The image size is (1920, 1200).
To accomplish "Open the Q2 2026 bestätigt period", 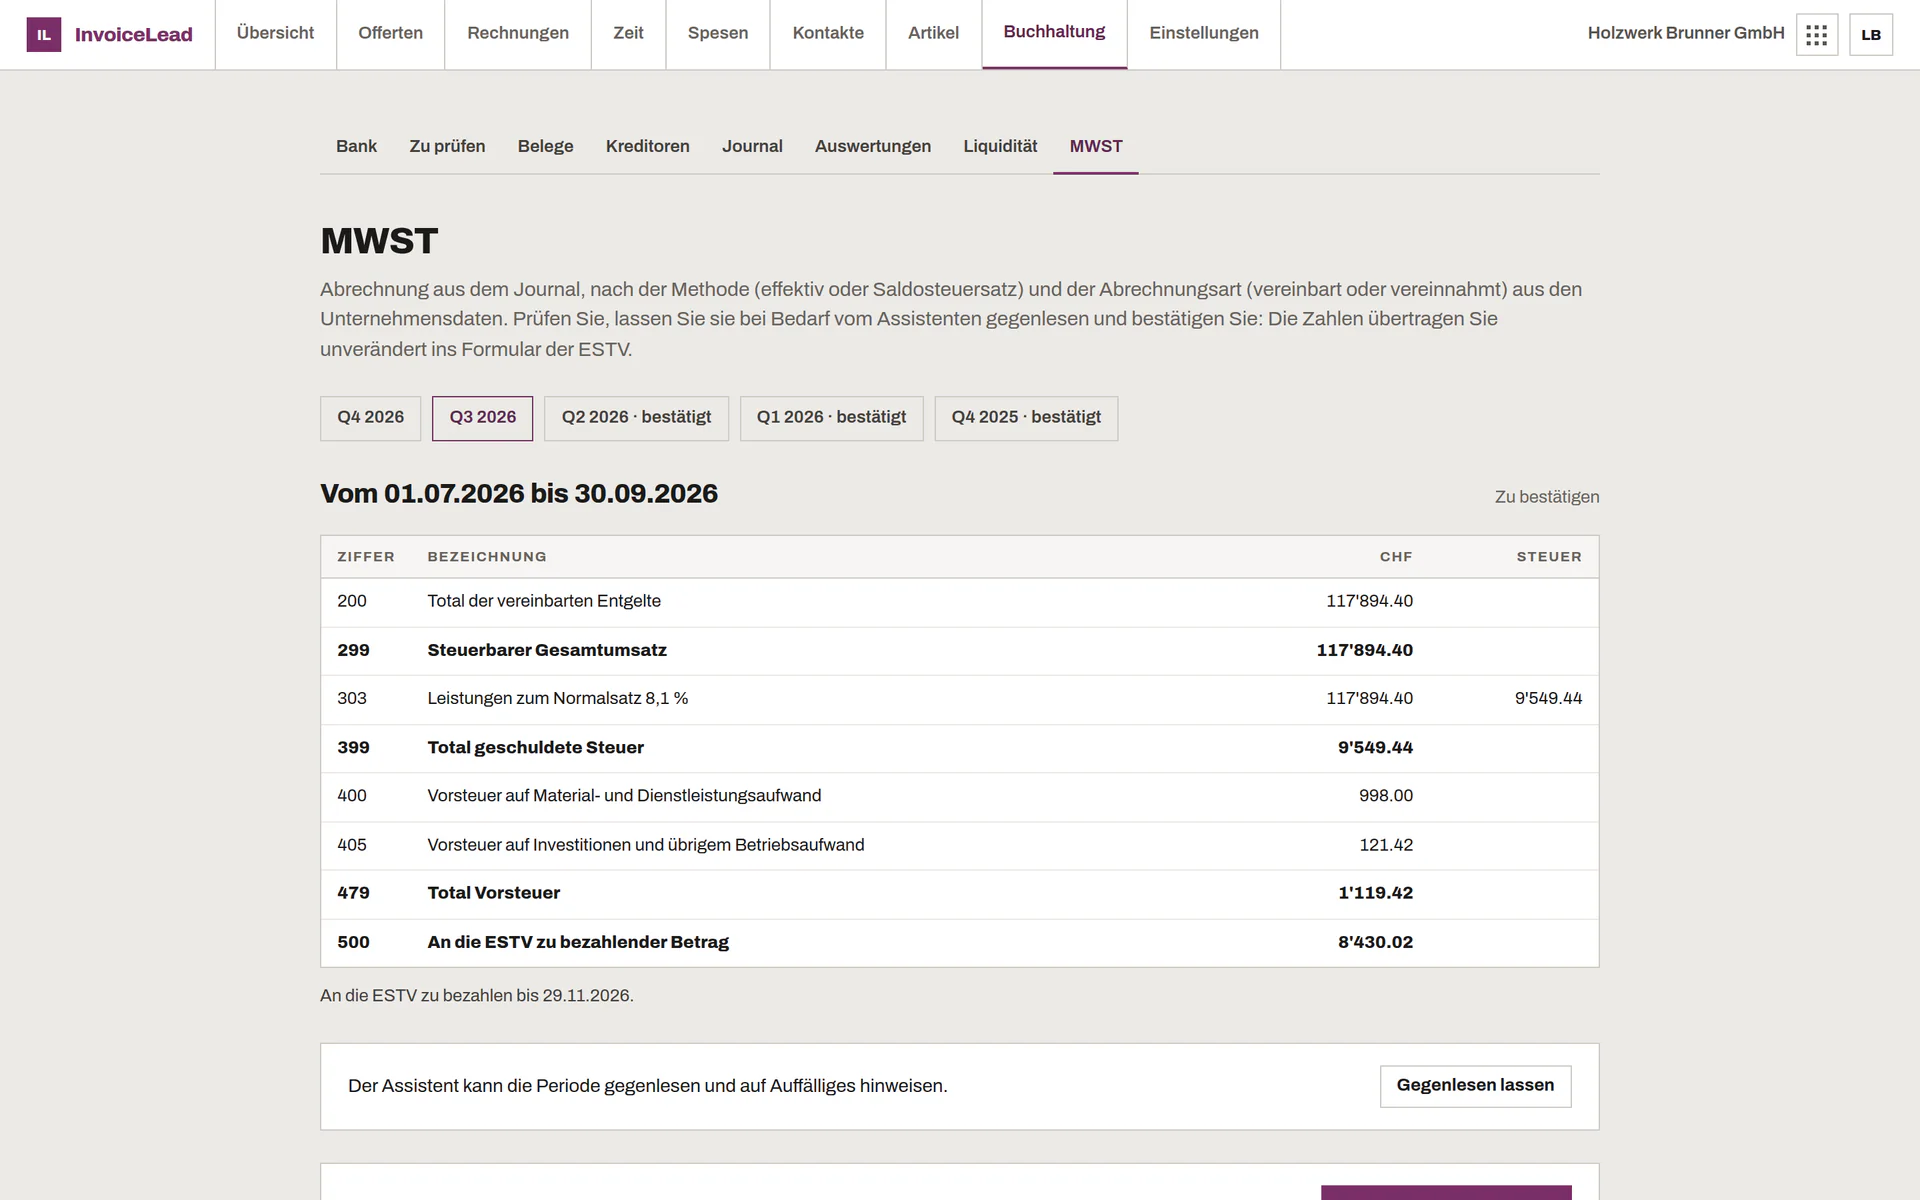I will 636,418.
